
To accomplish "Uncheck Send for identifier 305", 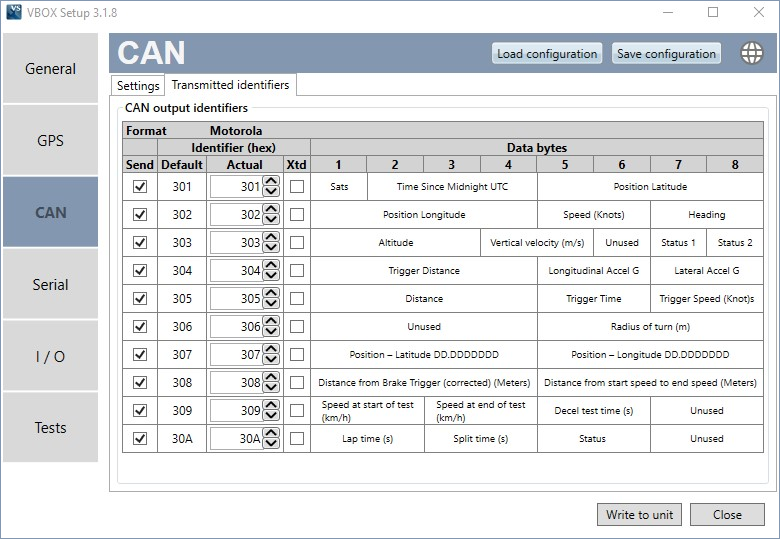I will coord(140,298).
